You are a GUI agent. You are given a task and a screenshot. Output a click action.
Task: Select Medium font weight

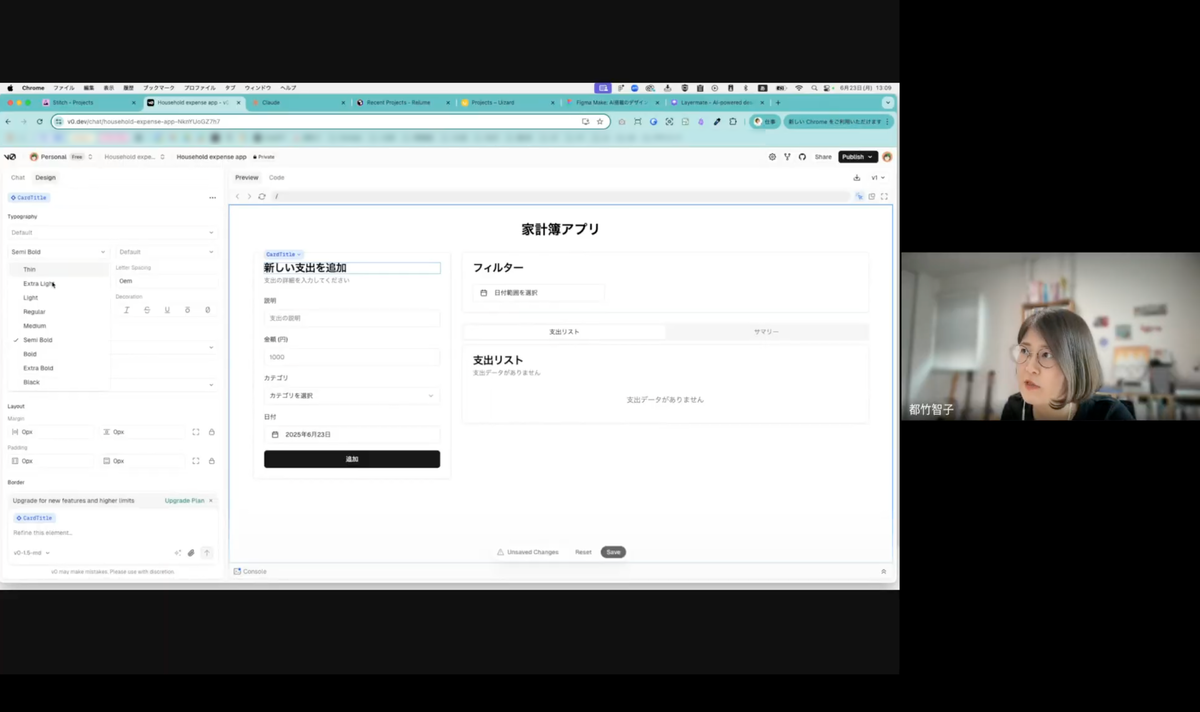pyautogui.click(x=59, y=326)
